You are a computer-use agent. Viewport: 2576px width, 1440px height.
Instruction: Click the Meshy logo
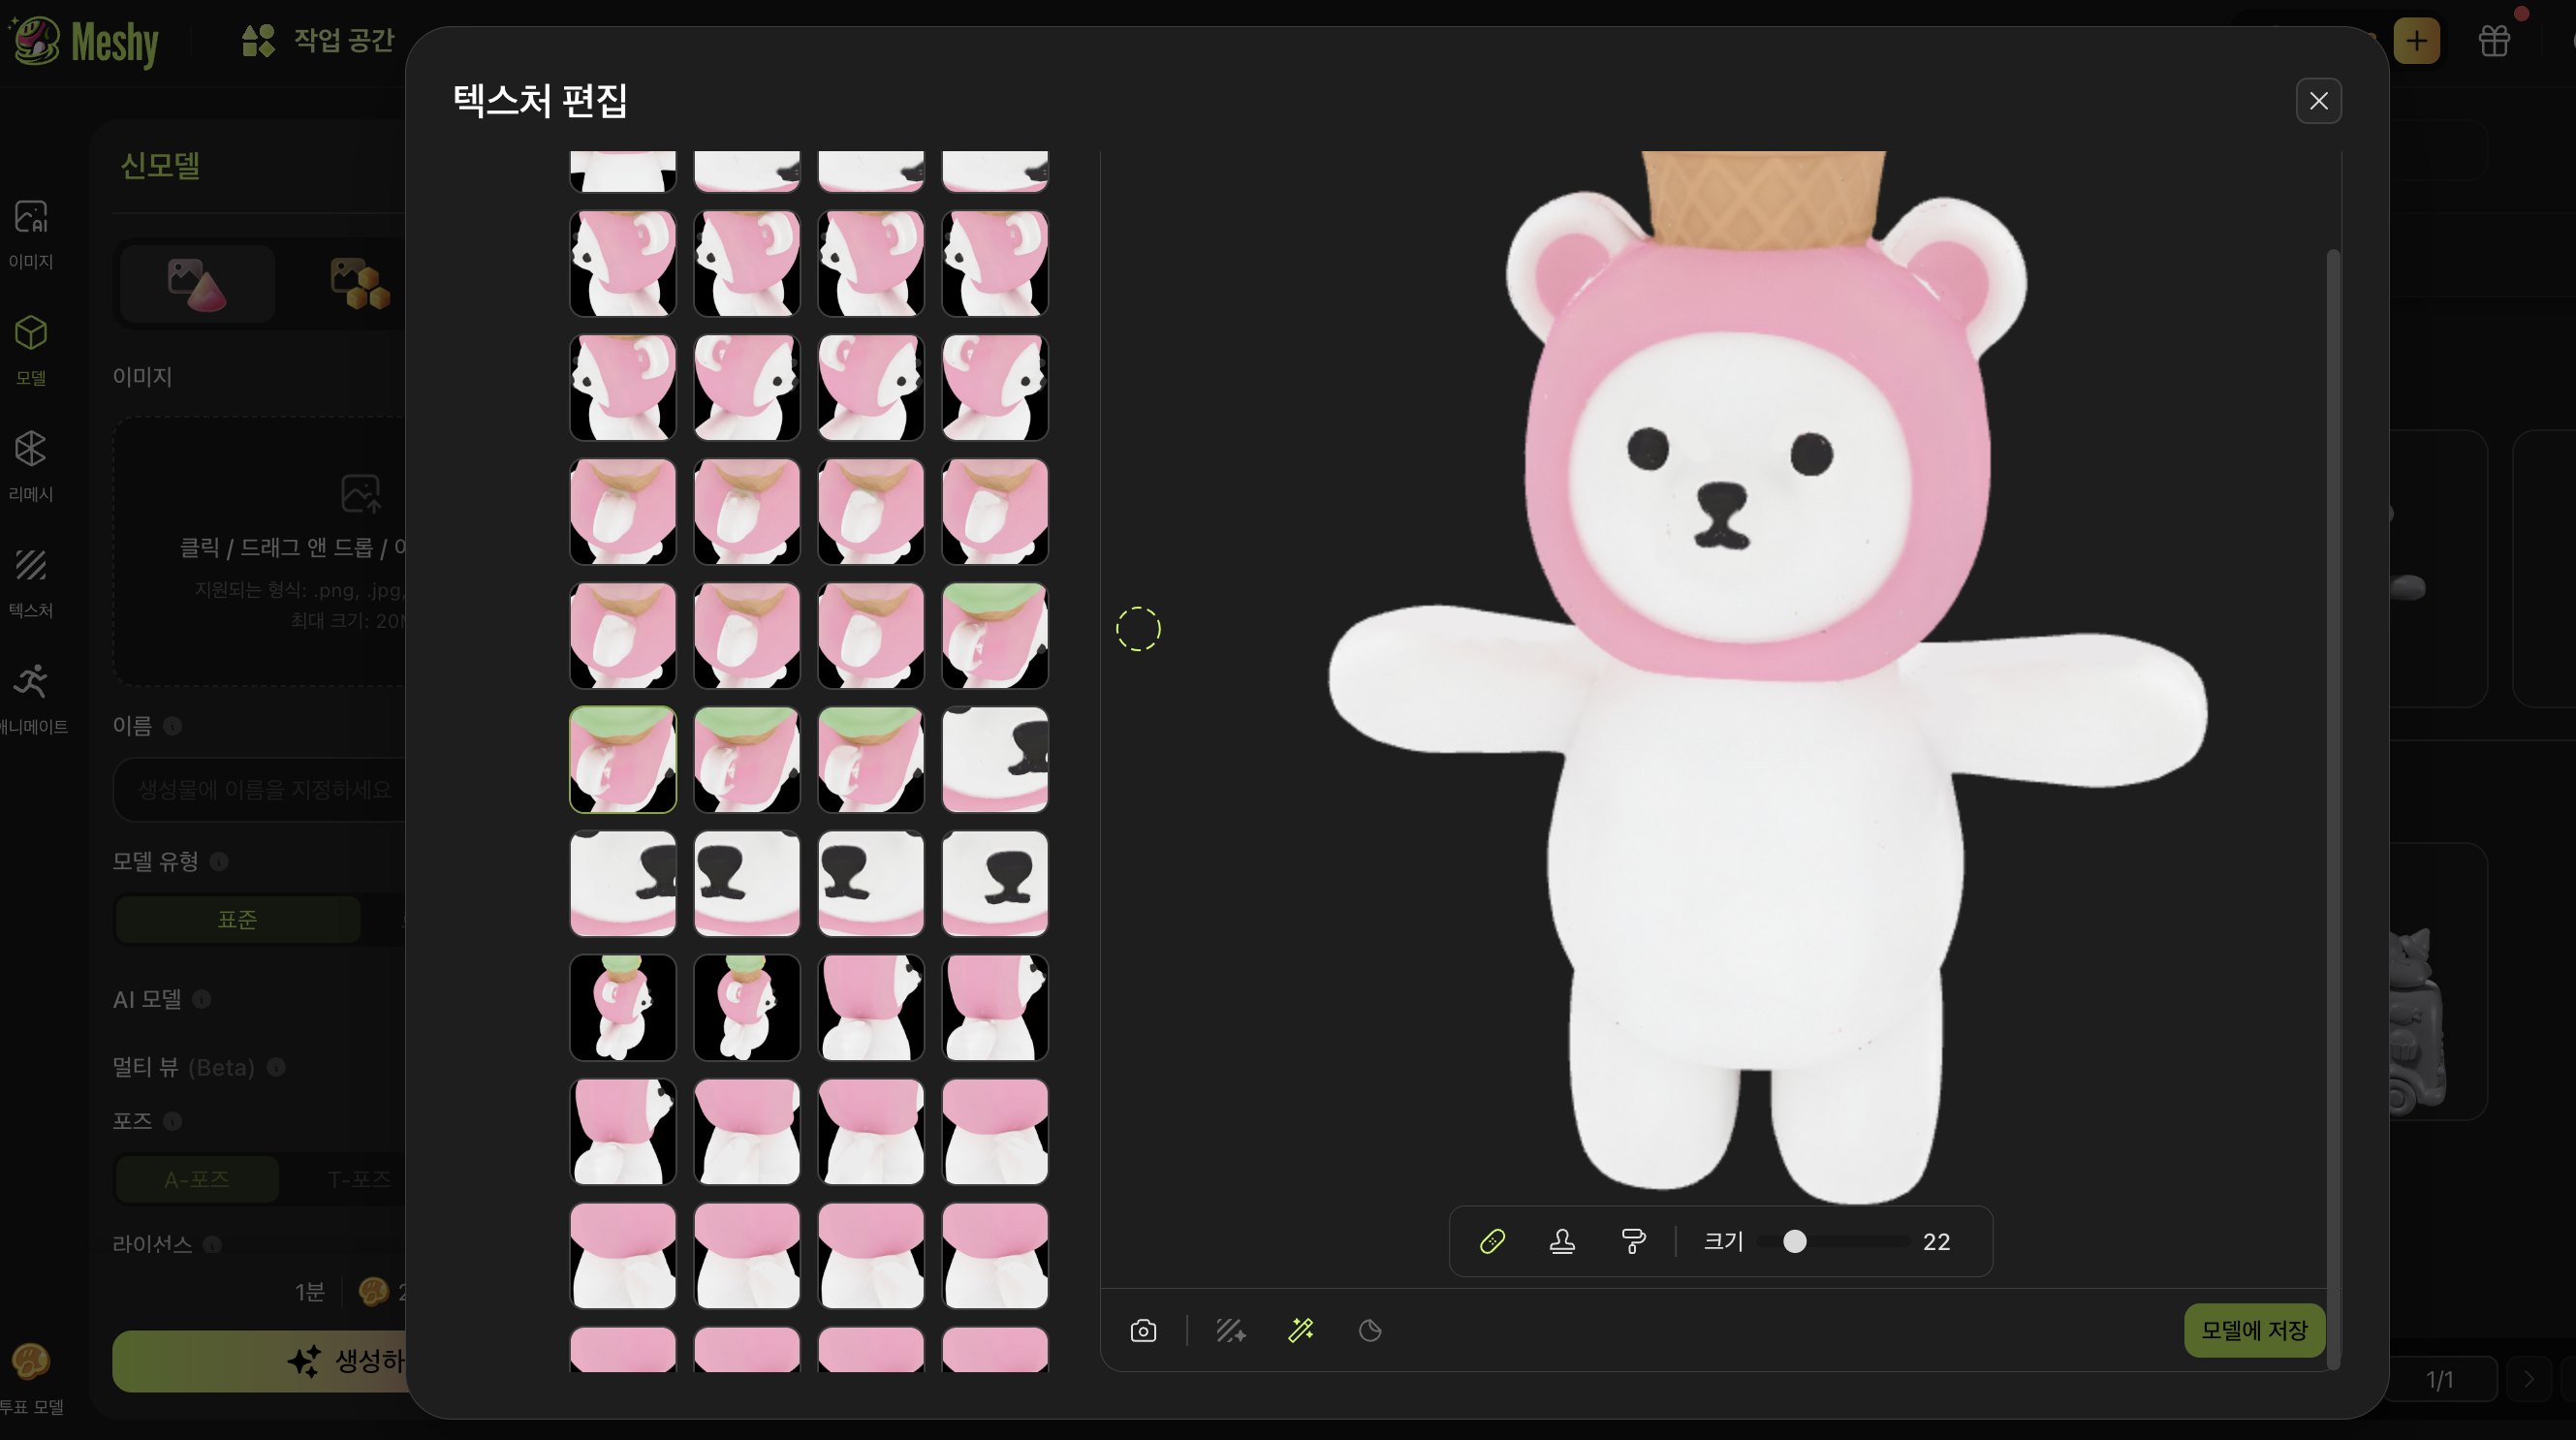[x=85, y=42]
